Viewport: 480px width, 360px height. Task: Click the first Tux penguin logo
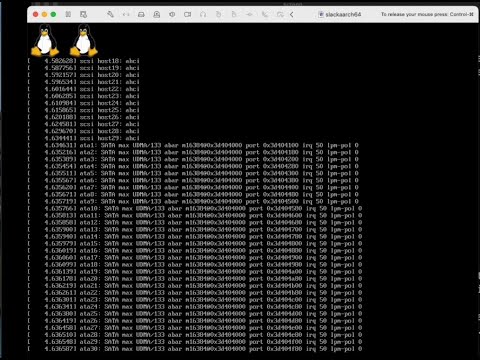[x=45, y=40]
